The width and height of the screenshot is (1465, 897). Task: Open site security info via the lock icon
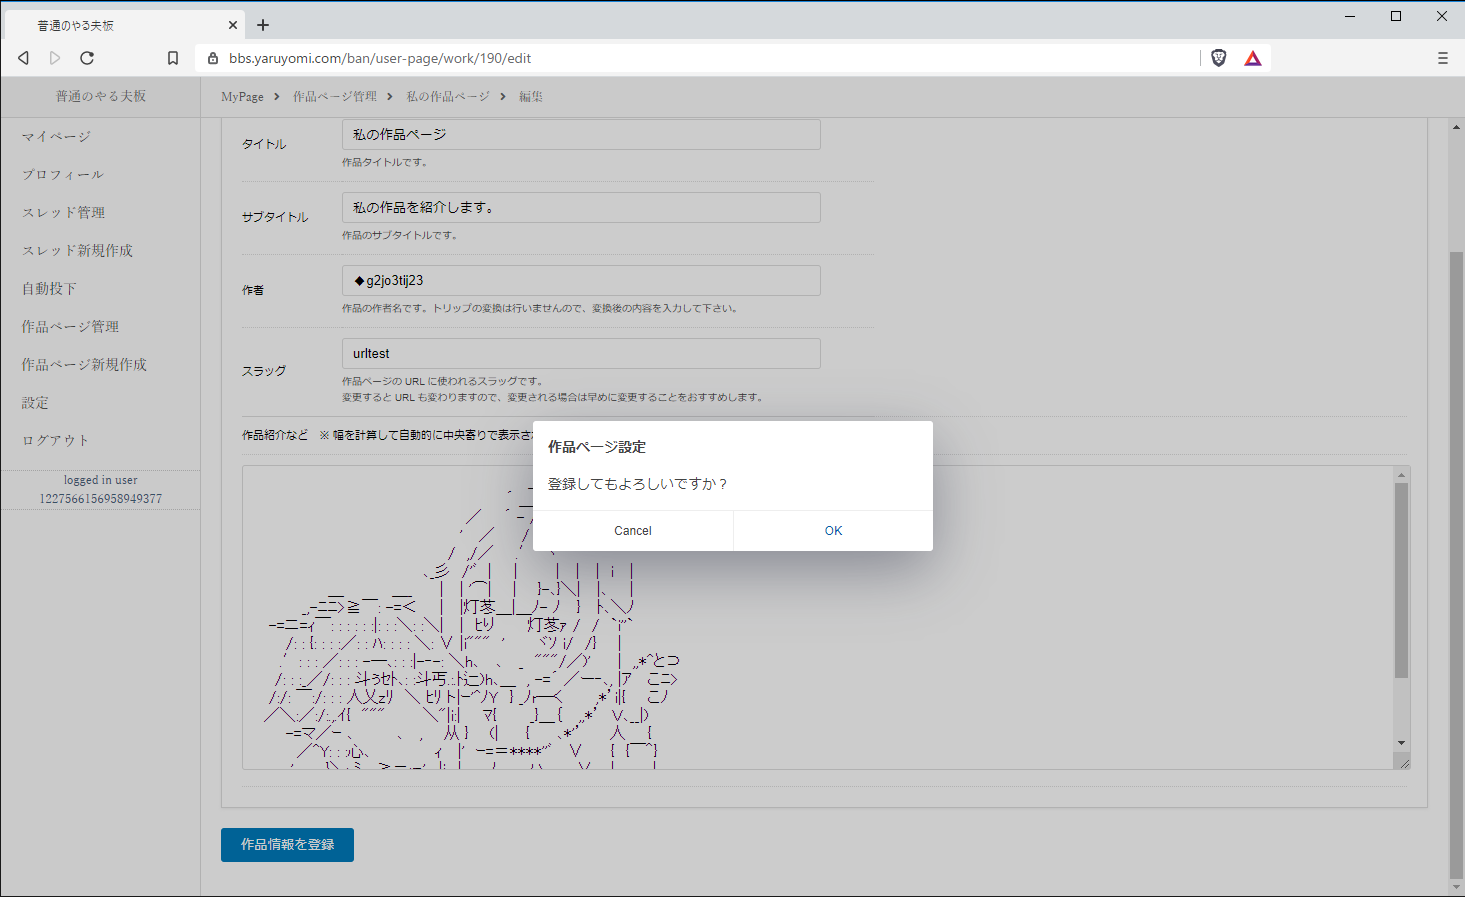tap(212, 58)
